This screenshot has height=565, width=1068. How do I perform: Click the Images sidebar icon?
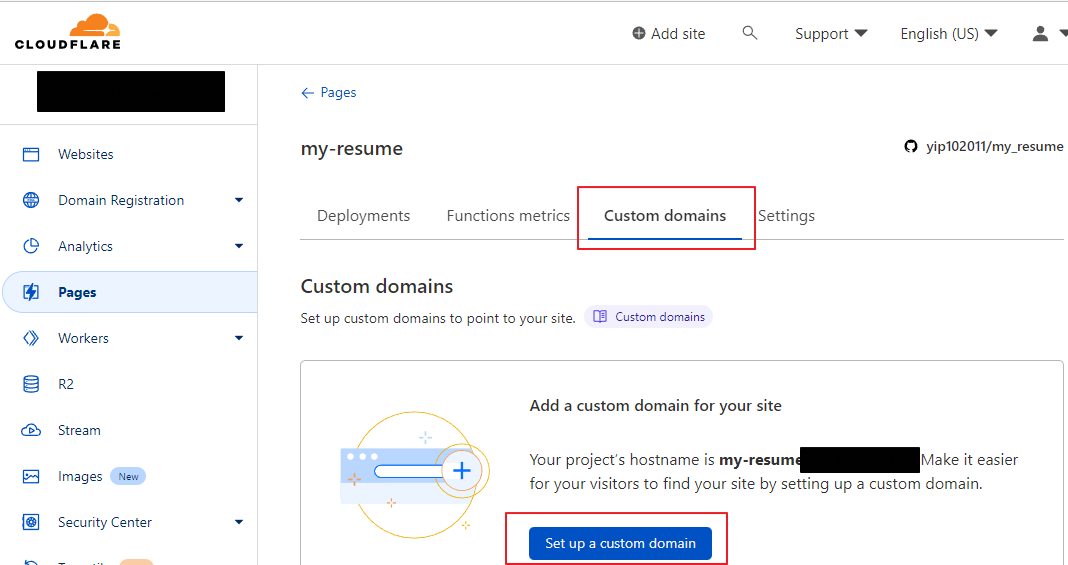click(31, 476)
